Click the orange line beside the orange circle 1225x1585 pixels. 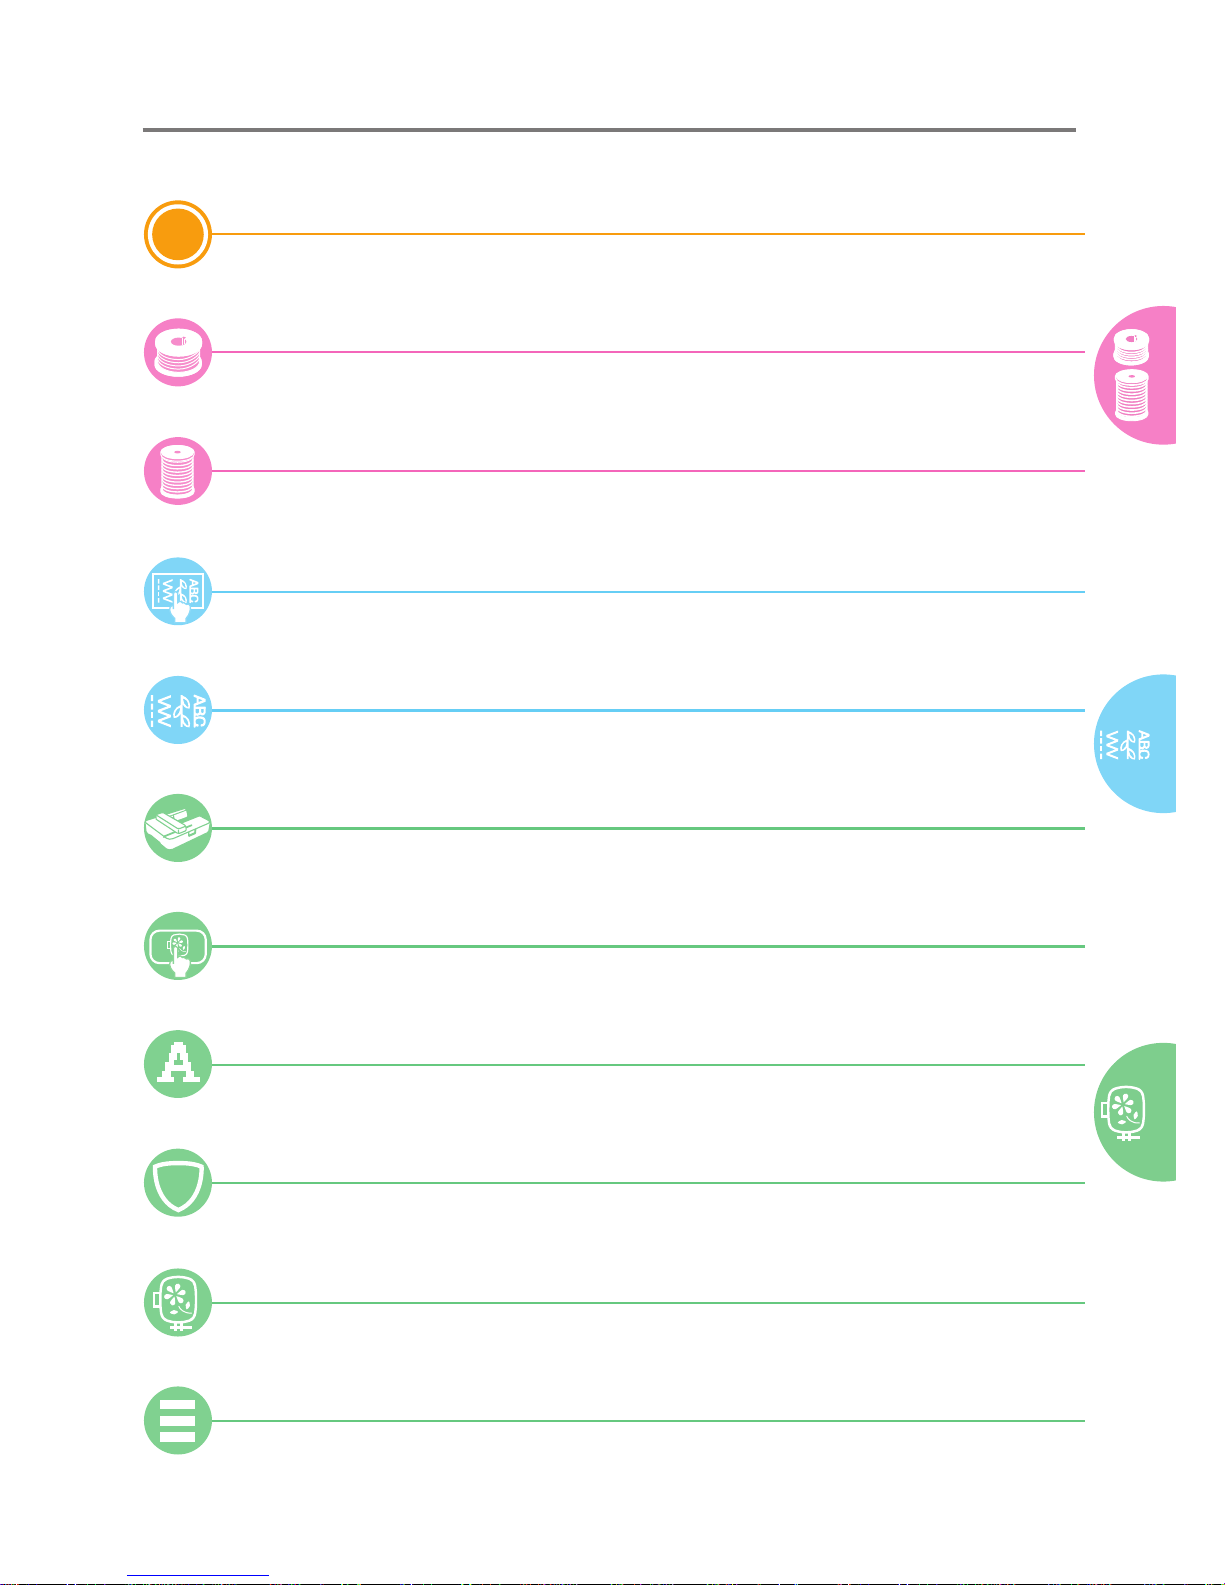(648, 234)
